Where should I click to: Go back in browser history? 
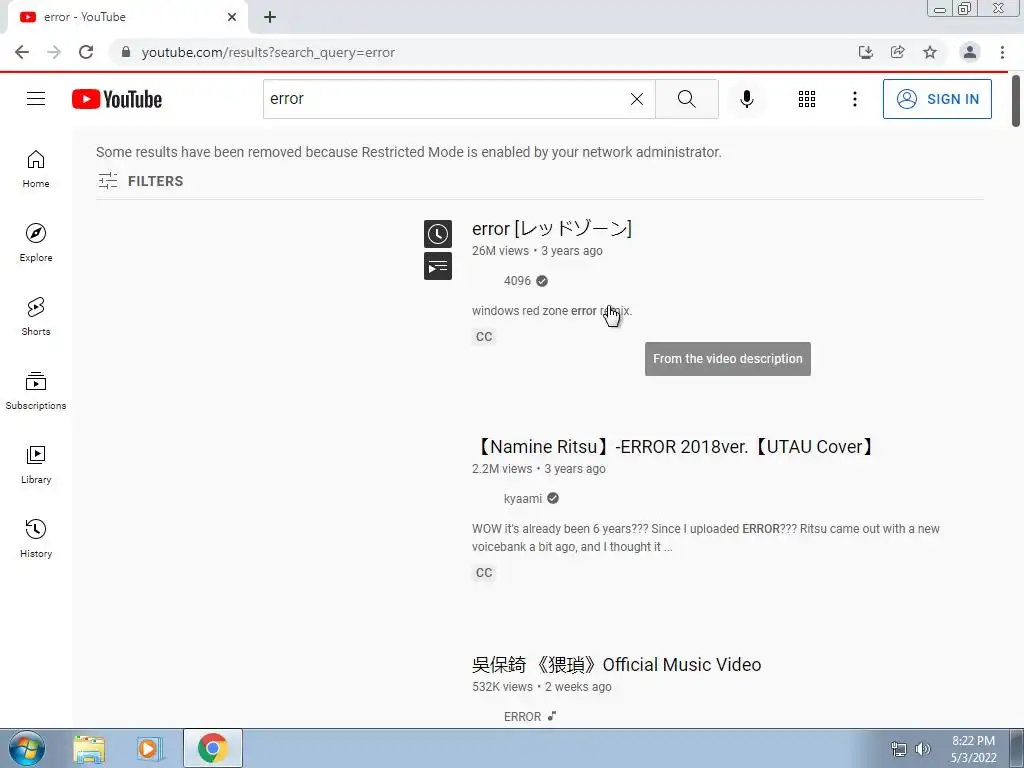point(22,52)
